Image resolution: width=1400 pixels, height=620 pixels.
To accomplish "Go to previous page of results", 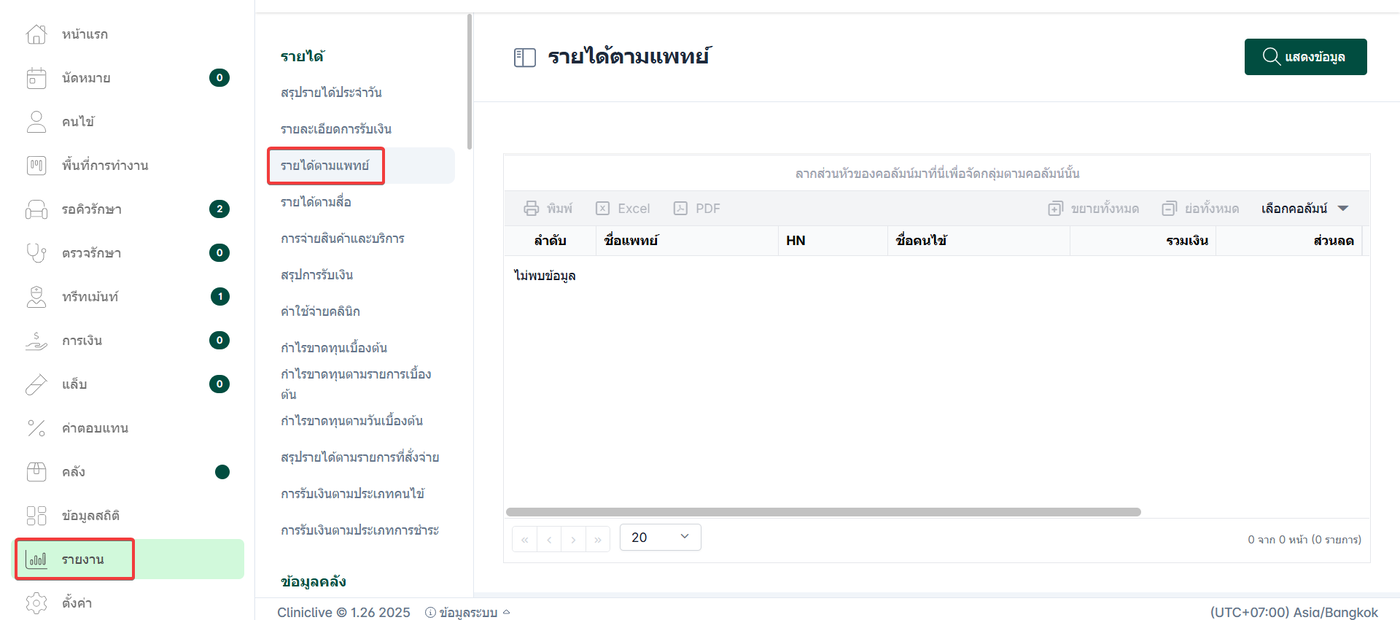I will click(x=549, y=539).
